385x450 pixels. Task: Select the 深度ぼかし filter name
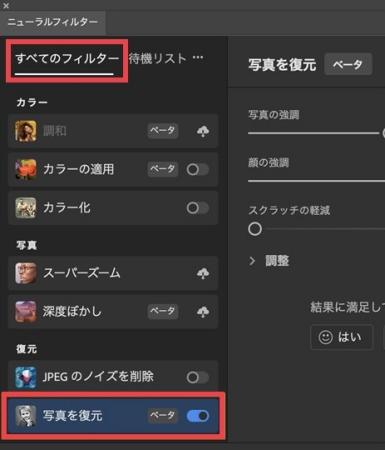pyautogui.click(x=72, y=311)
